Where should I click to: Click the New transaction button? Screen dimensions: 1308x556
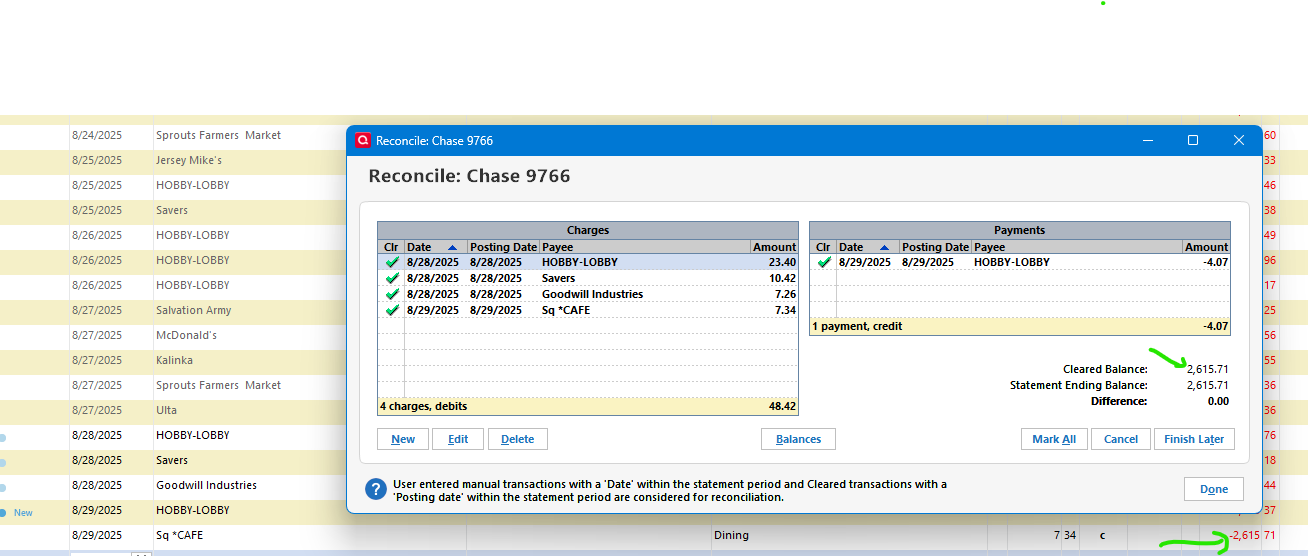[x=403, y=439]
